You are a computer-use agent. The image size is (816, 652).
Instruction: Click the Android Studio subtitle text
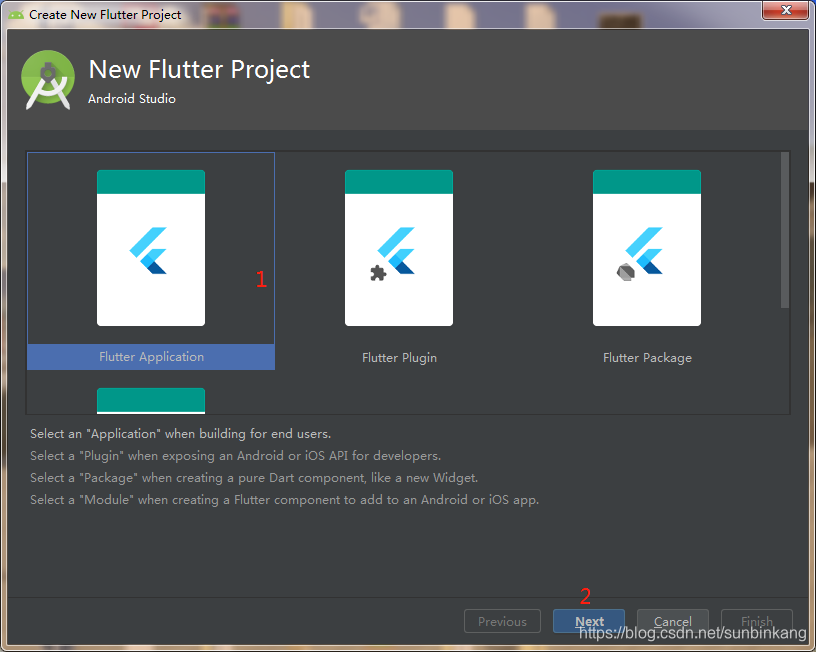[x=132, y=98]
